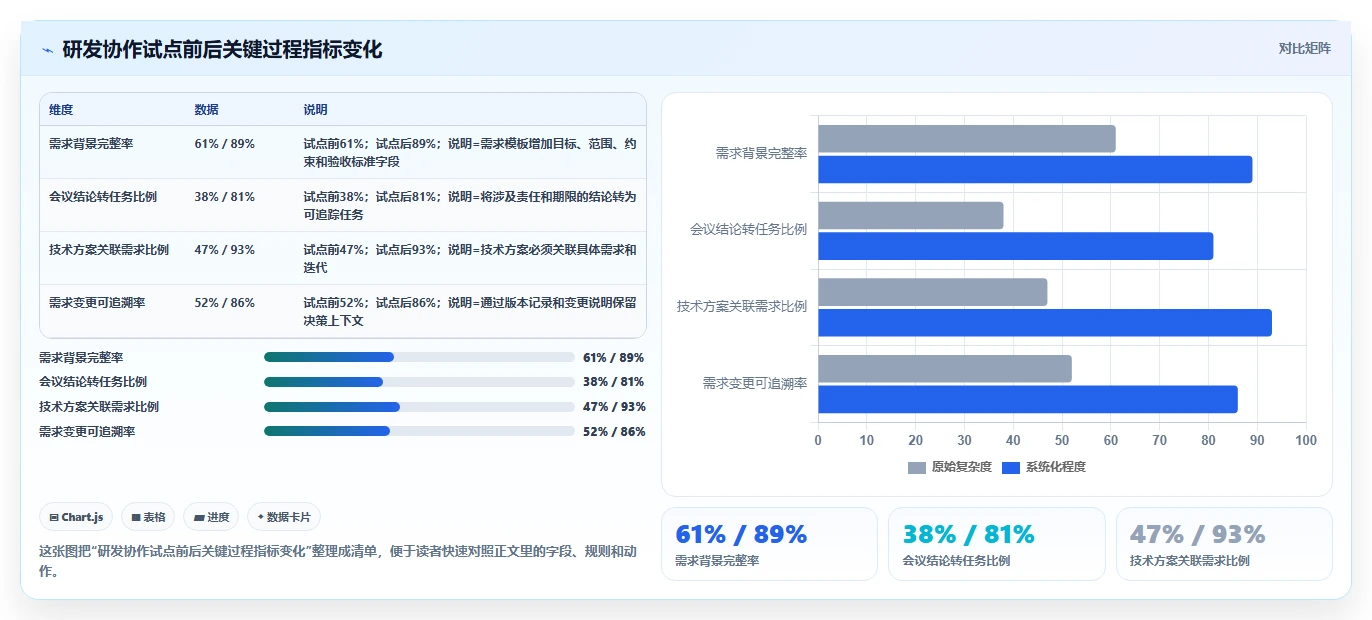Viewport: 1372px width, 620px height.
Task: Click 38% / 81% value right of progress bar
Action: coord(614,382)
